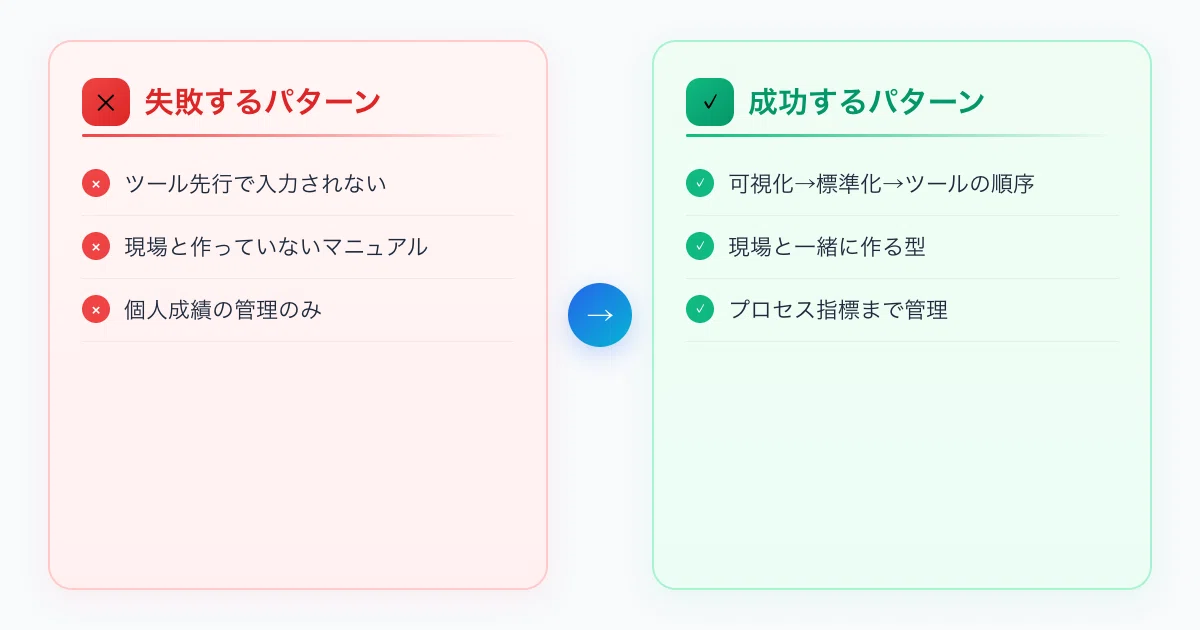The height and width of the screenshot is (630, 1200).
Task: Select the 失敗するパターン heading
Action: pos(262,102)
